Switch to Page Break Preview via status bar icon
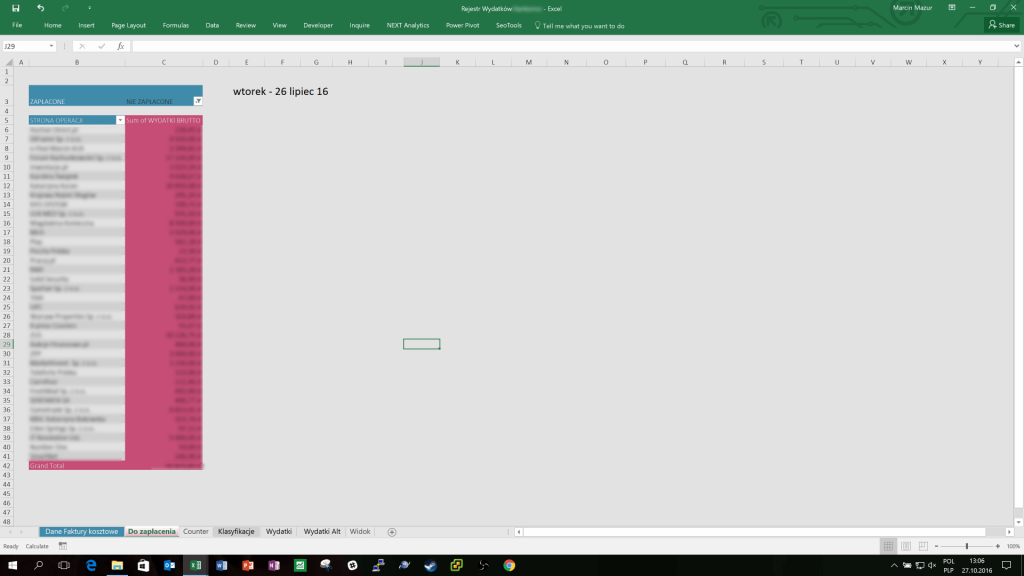 pyautogui.click(x=923, y=546)
